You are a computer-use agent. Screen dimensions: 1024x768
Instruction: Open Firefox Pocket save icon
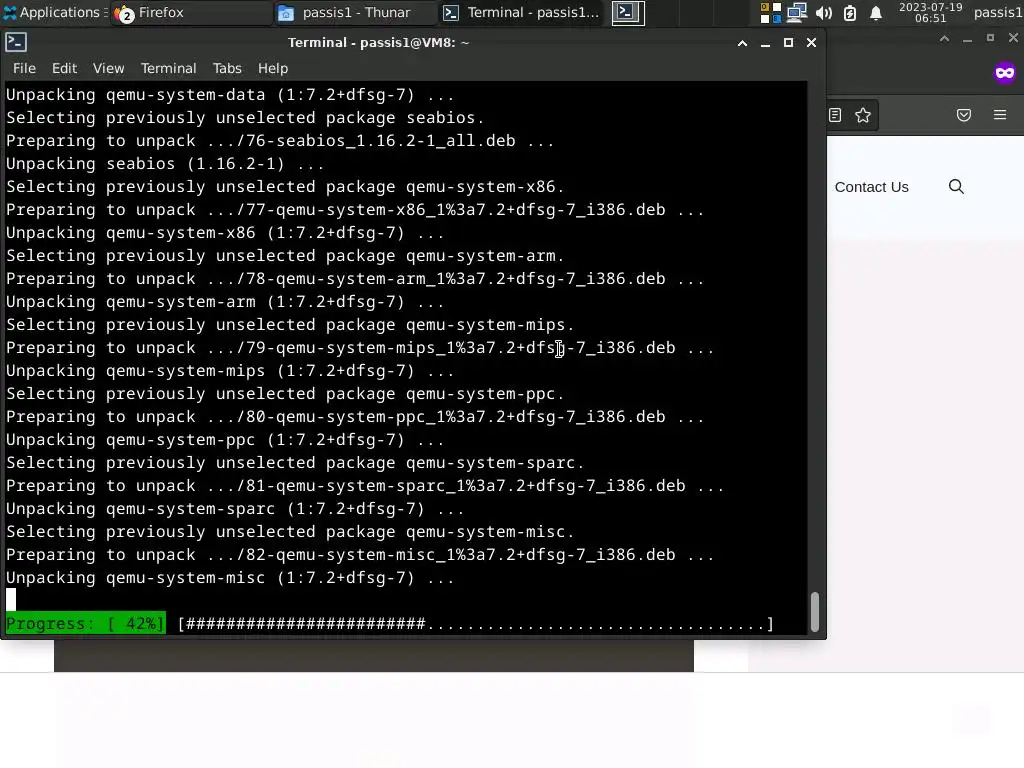point(964,116)
